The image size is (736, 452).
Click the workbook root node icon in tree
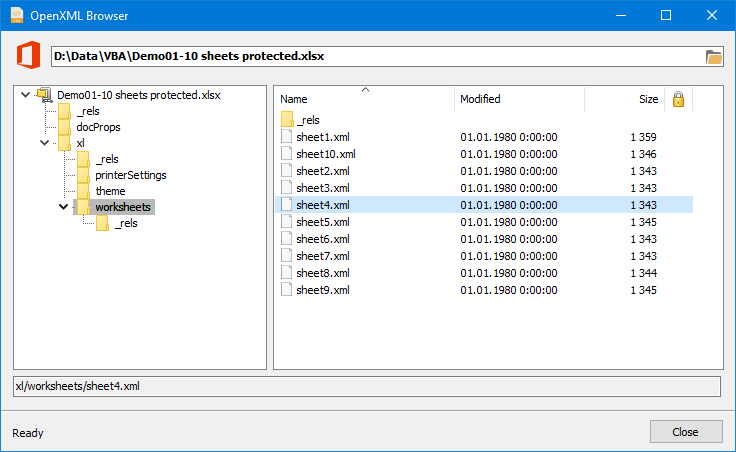pyautogui.click(x=45, y=95)
